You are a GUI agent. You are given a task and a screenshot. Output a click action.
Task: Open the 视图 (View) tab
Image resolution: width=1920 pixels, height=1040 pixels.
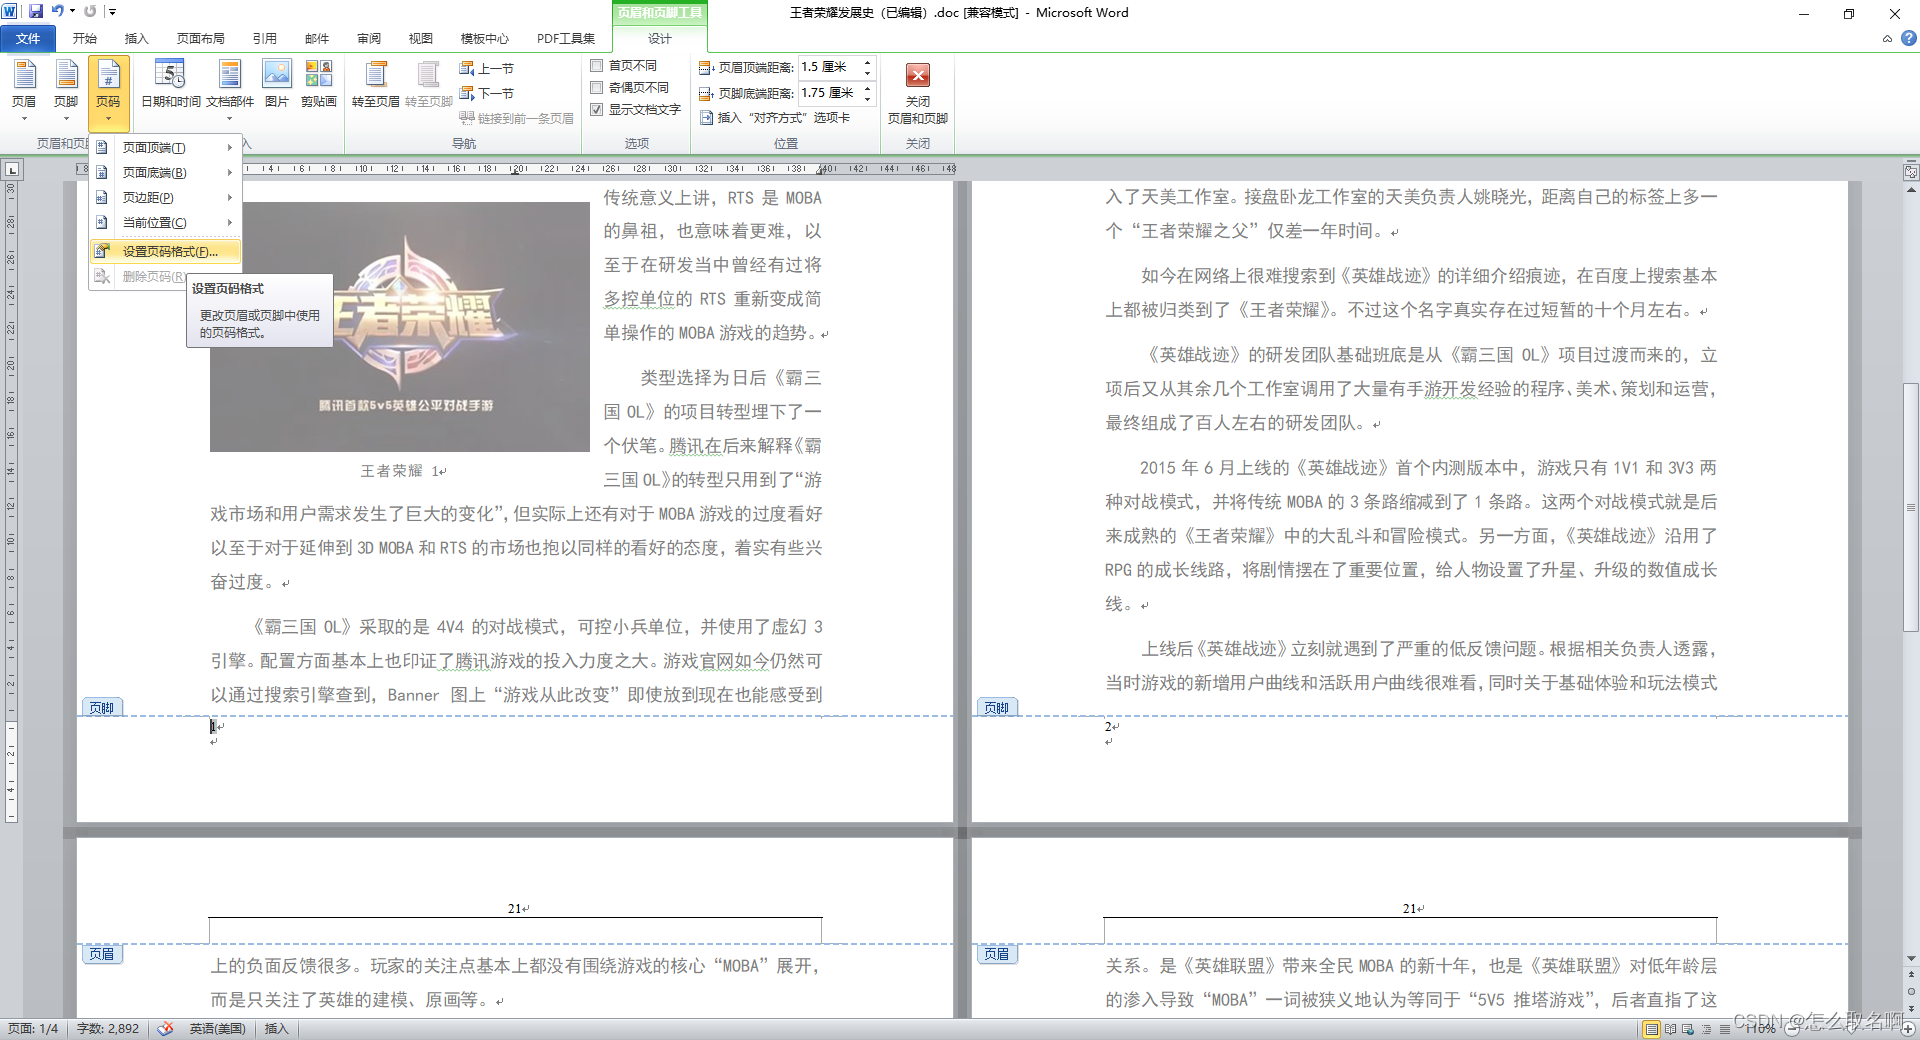click(x=421, y=39)
